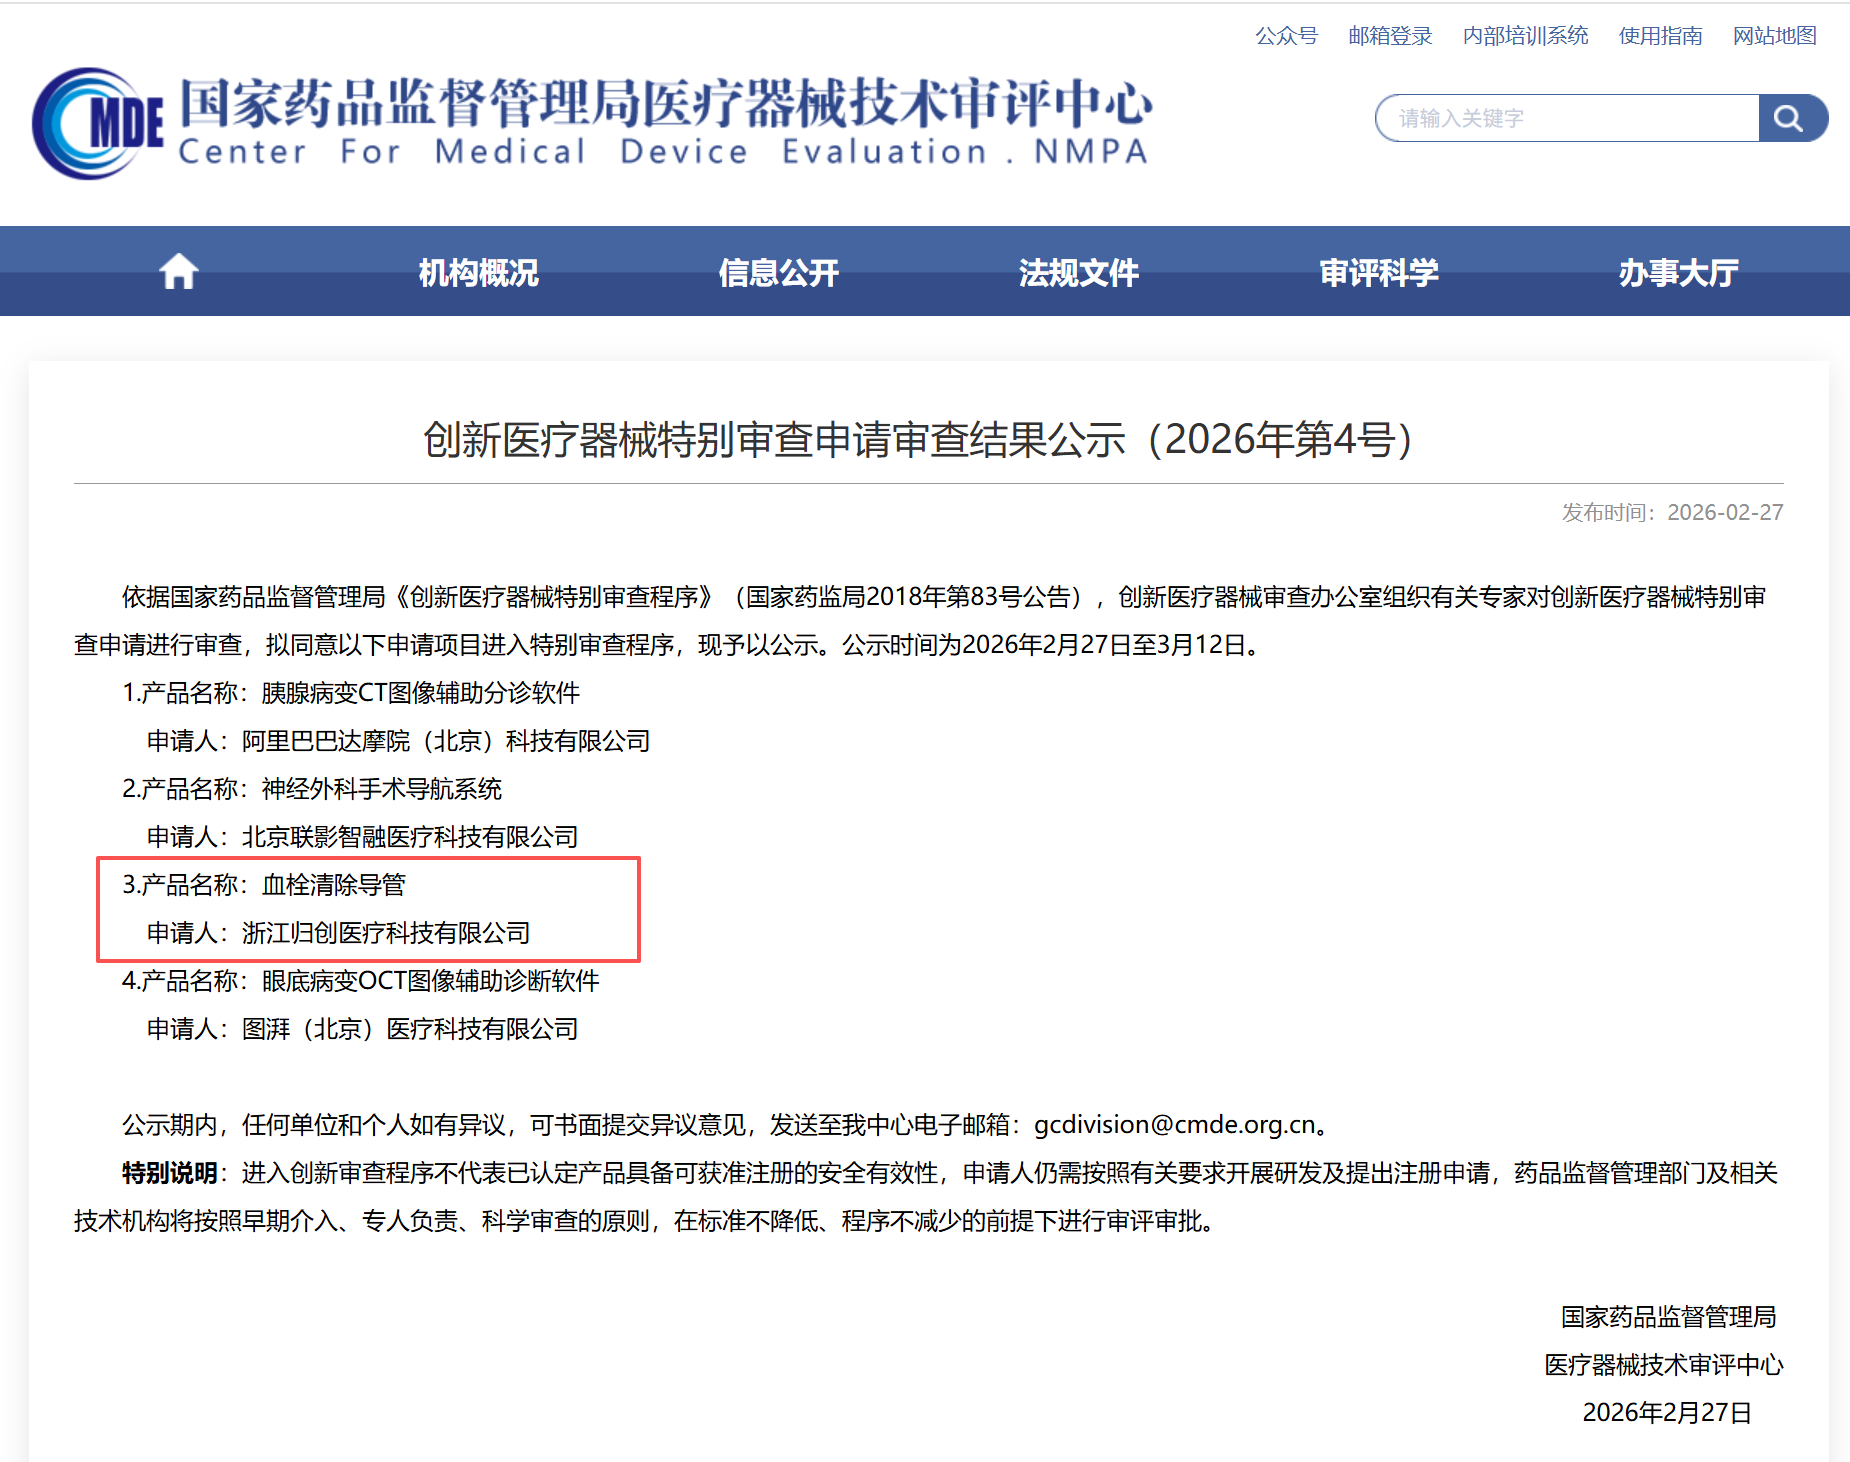Click signature line 国家药品监督管理局
Viewport: 1850px width, 1462px height.
point(1668,1317)
